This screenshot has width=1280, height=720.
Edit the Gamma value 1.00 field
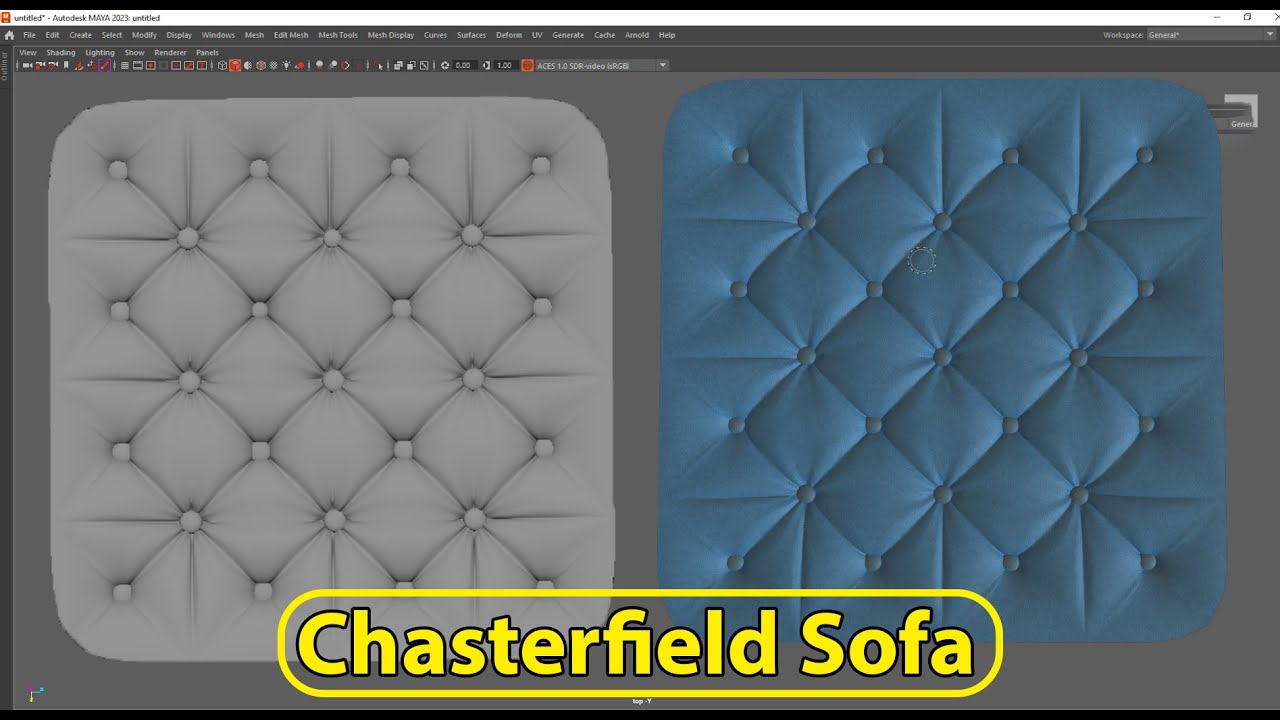pos(505,65)
